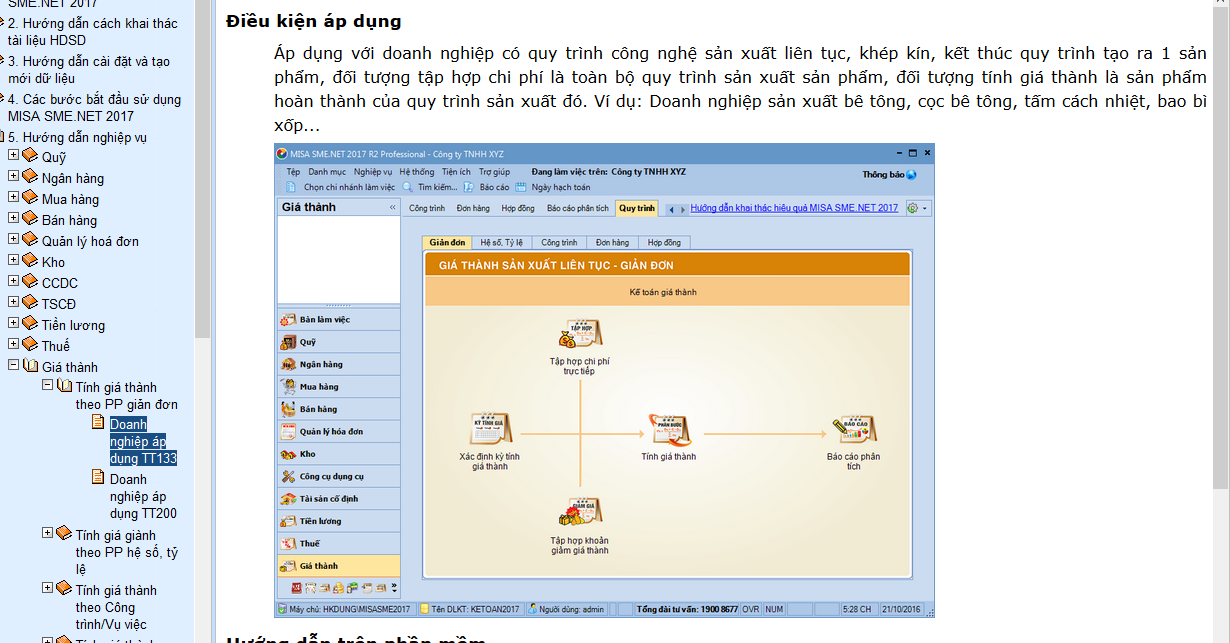Select Bán hàng module in MISA screenshot sidebar
Screen dimensions: 1230x643
[x=339, y=409]
